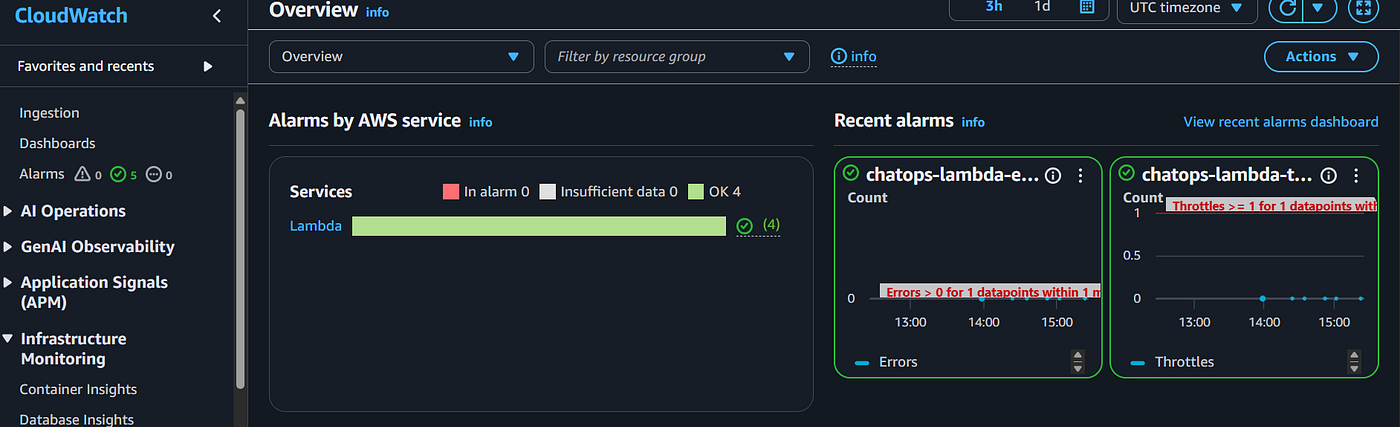The height and width of the screenshot is (427, 1400).
Task: Collapse the CloudWatch sidebar with the chevron
Action: coord(218,16)
